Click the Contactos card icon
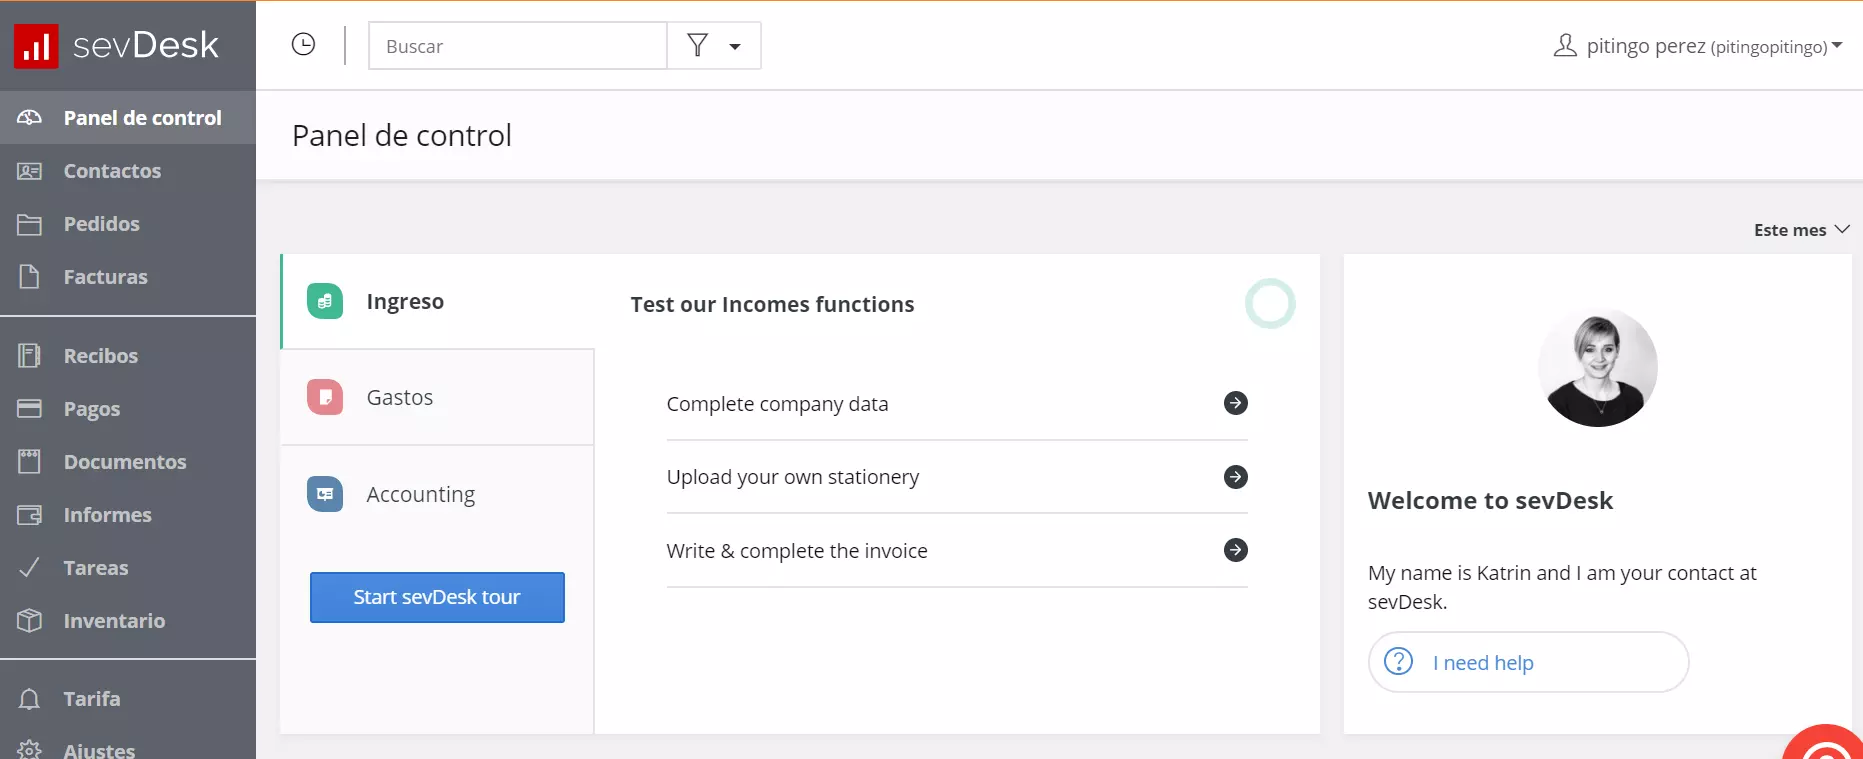The image size is (1863, 759). coord(30,171)
